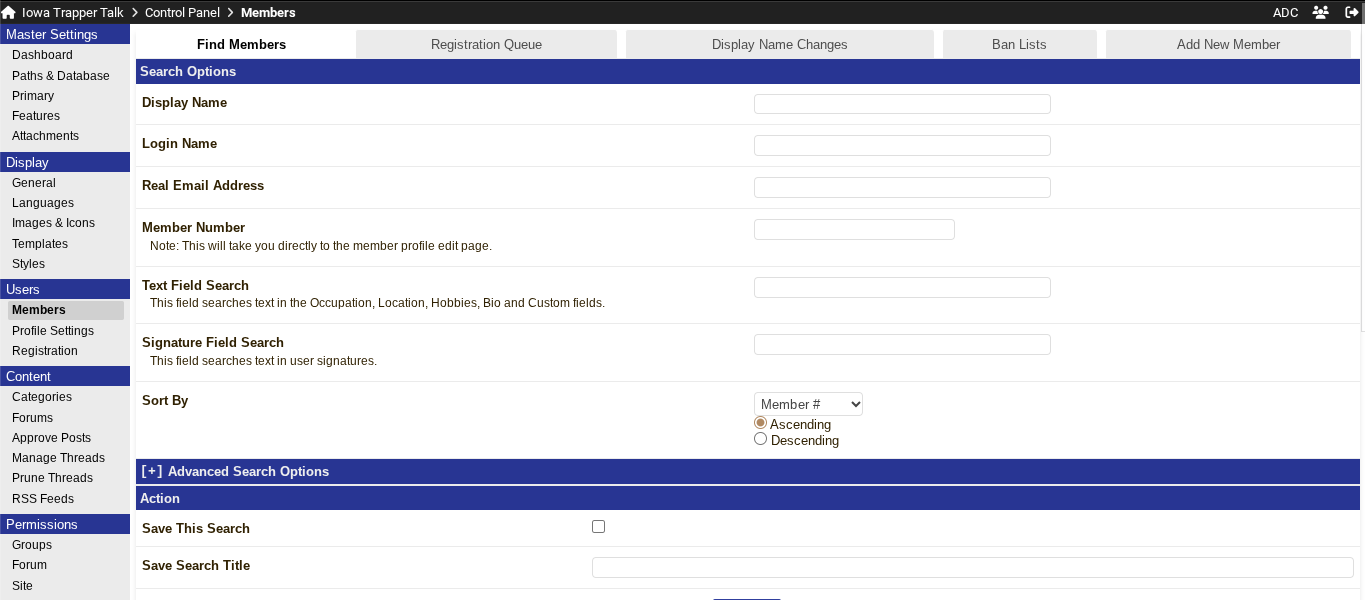This screenshot has width=1365, height=600.
Task: Go to Paths & Database settings
Action: (x=61, y=76)
